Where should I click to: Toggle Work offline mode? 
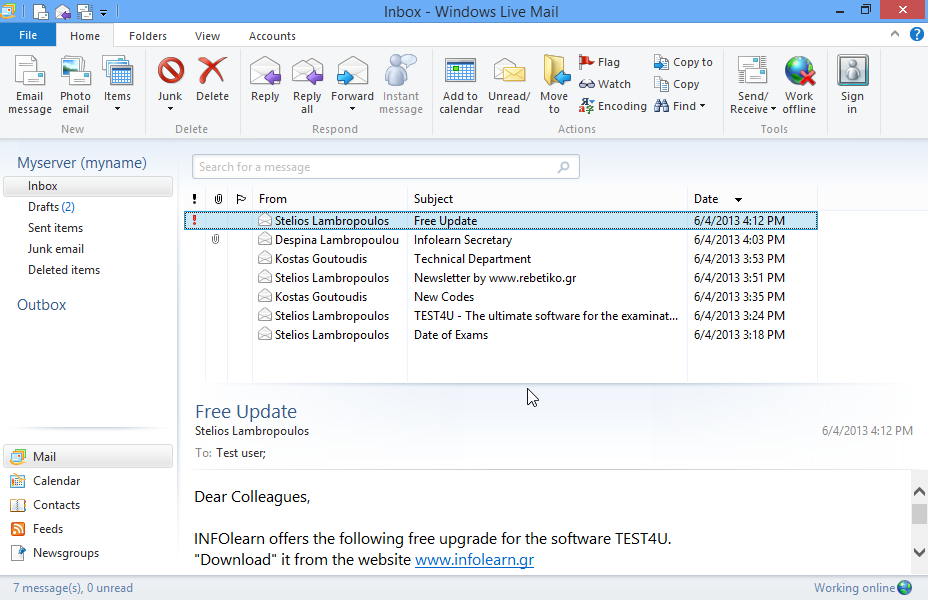click(799, 84)
